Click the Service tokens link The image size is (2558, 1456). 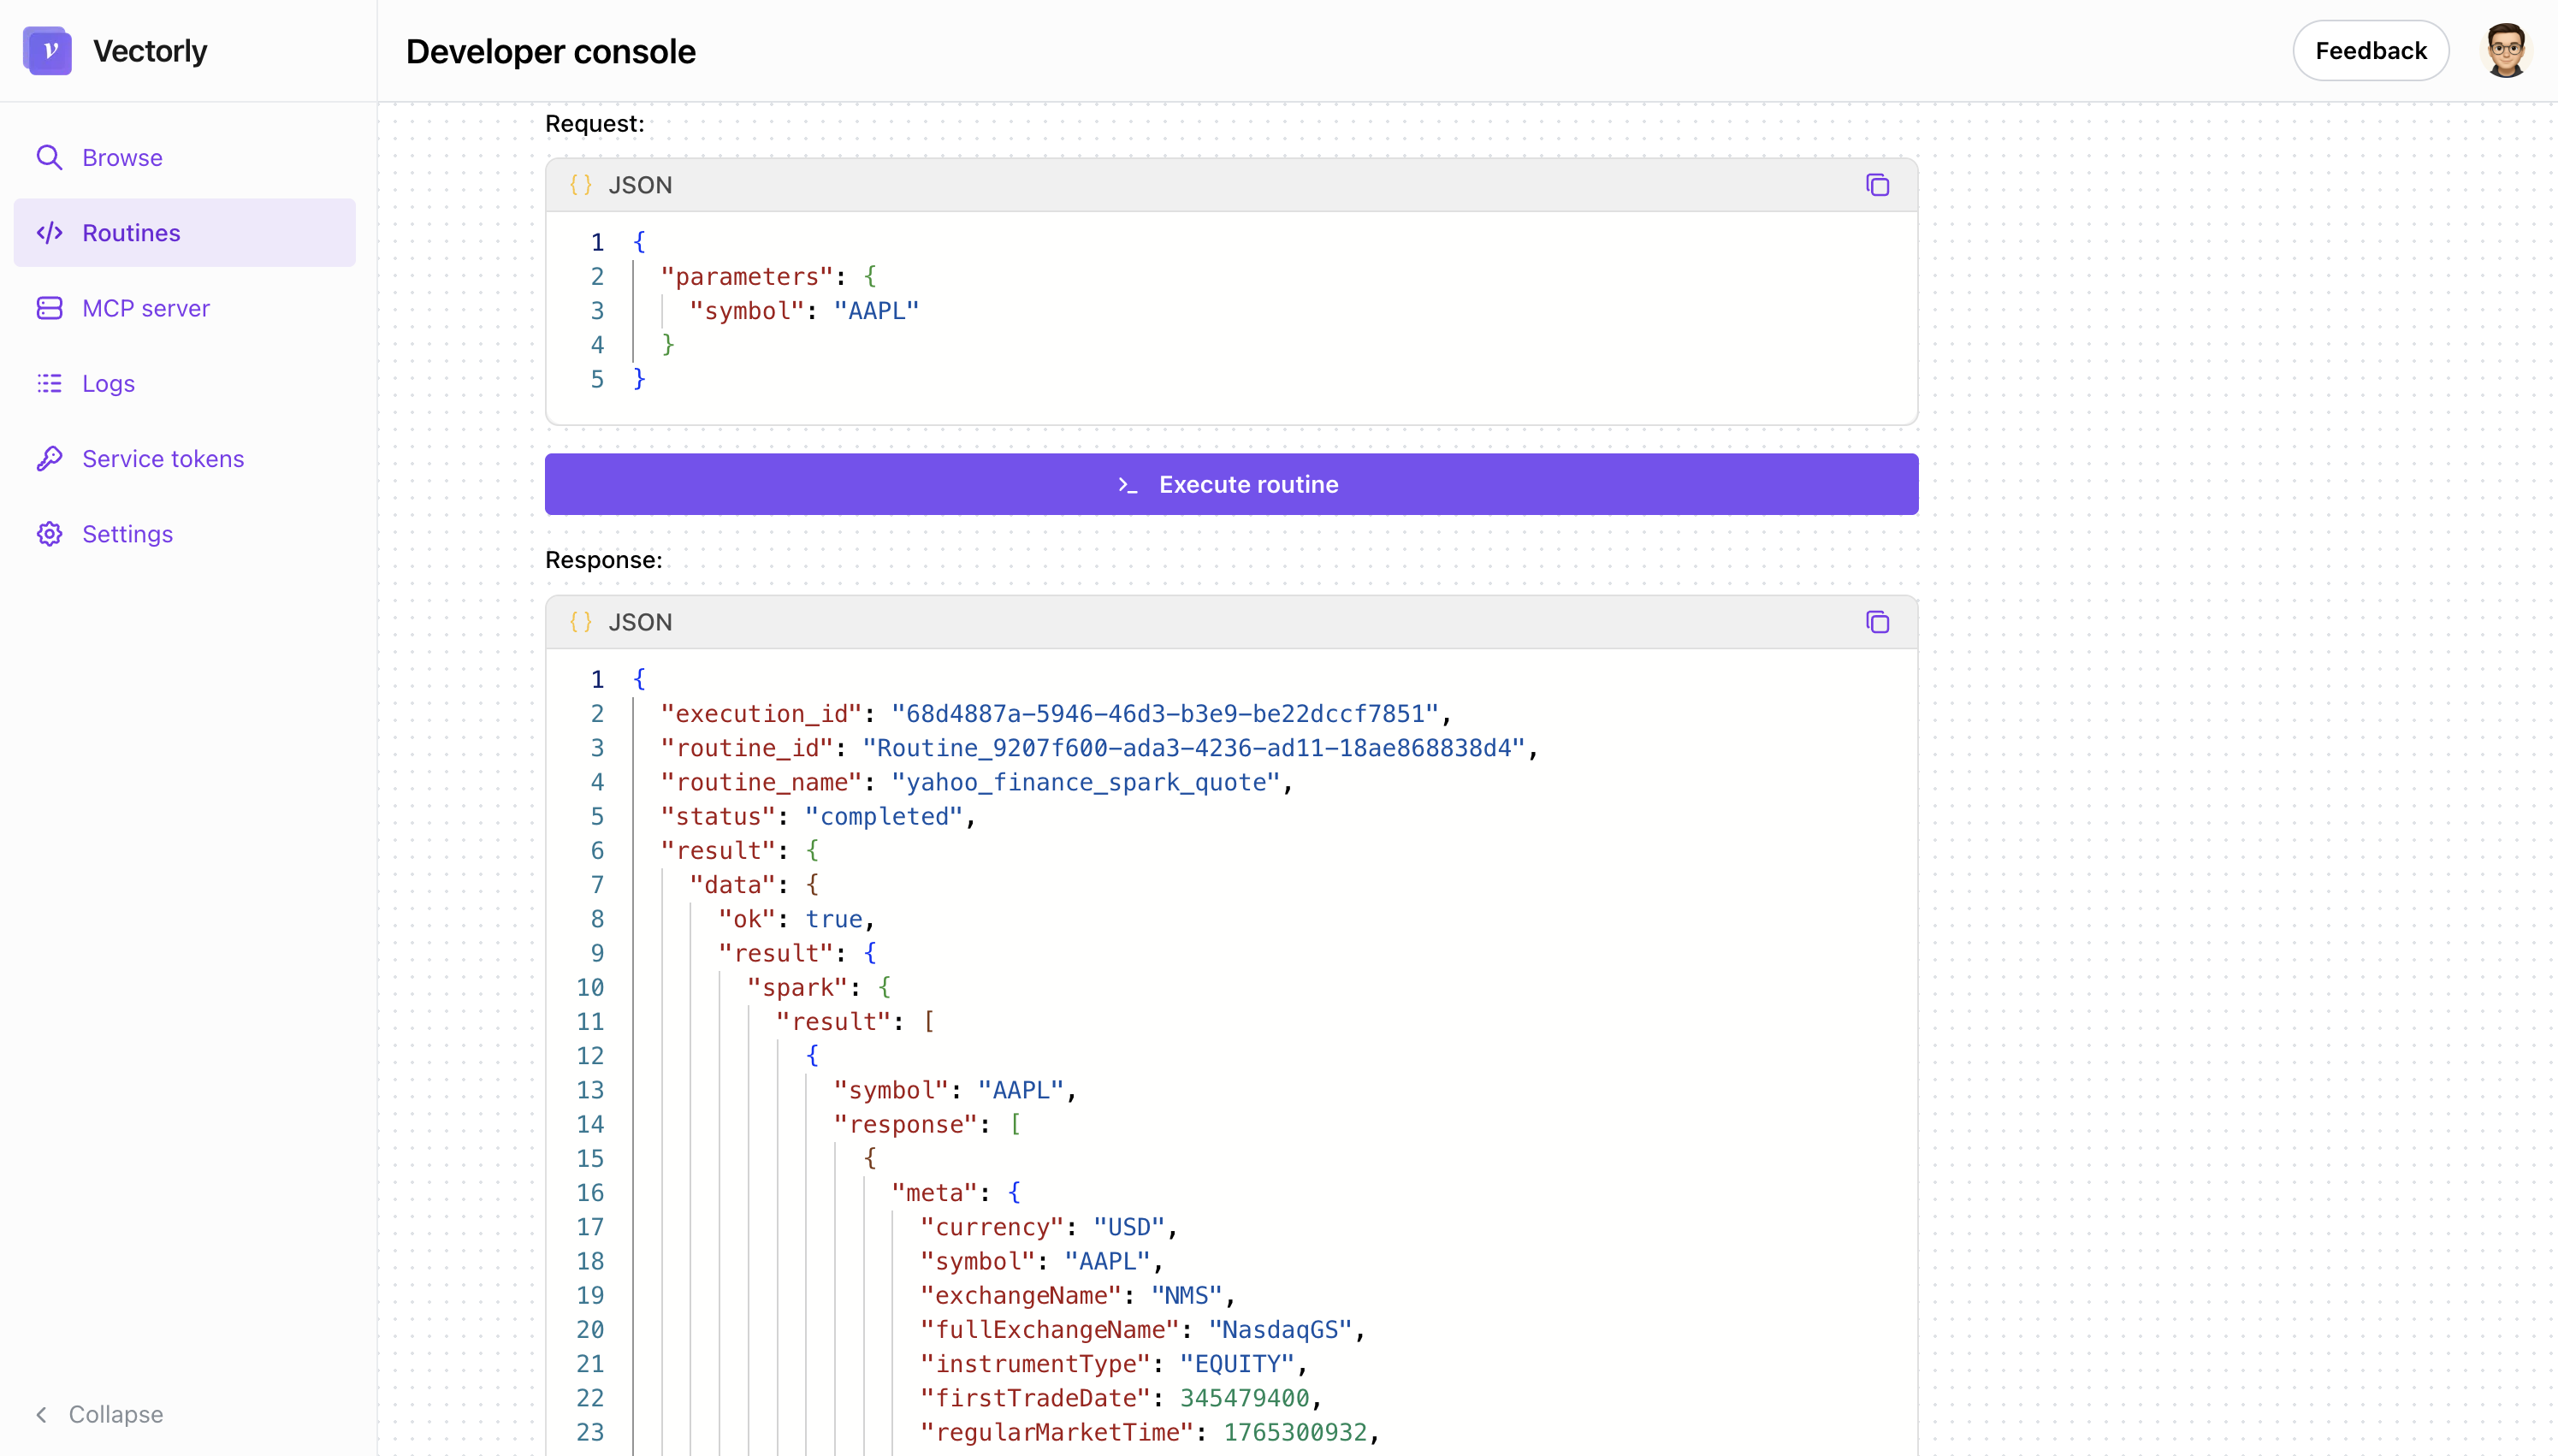(x=163, y=458)
